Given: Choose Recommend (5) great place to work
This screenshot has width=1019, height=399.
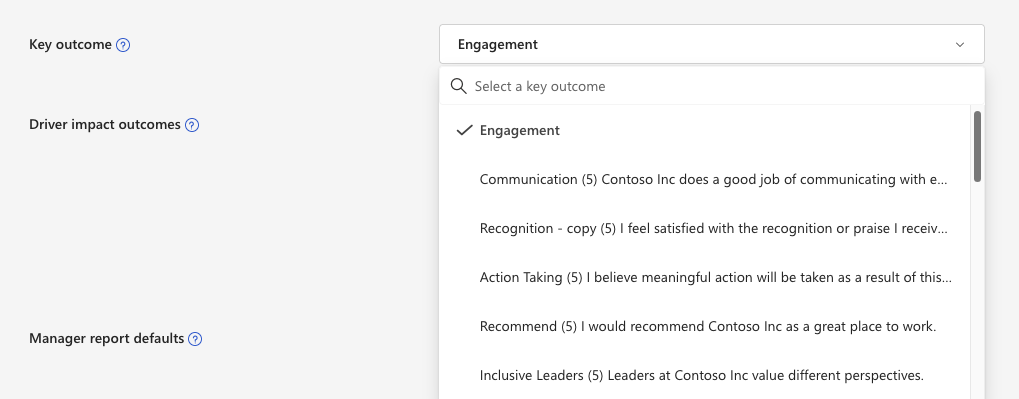Looking at the screenshot, I should coord(705,326).
